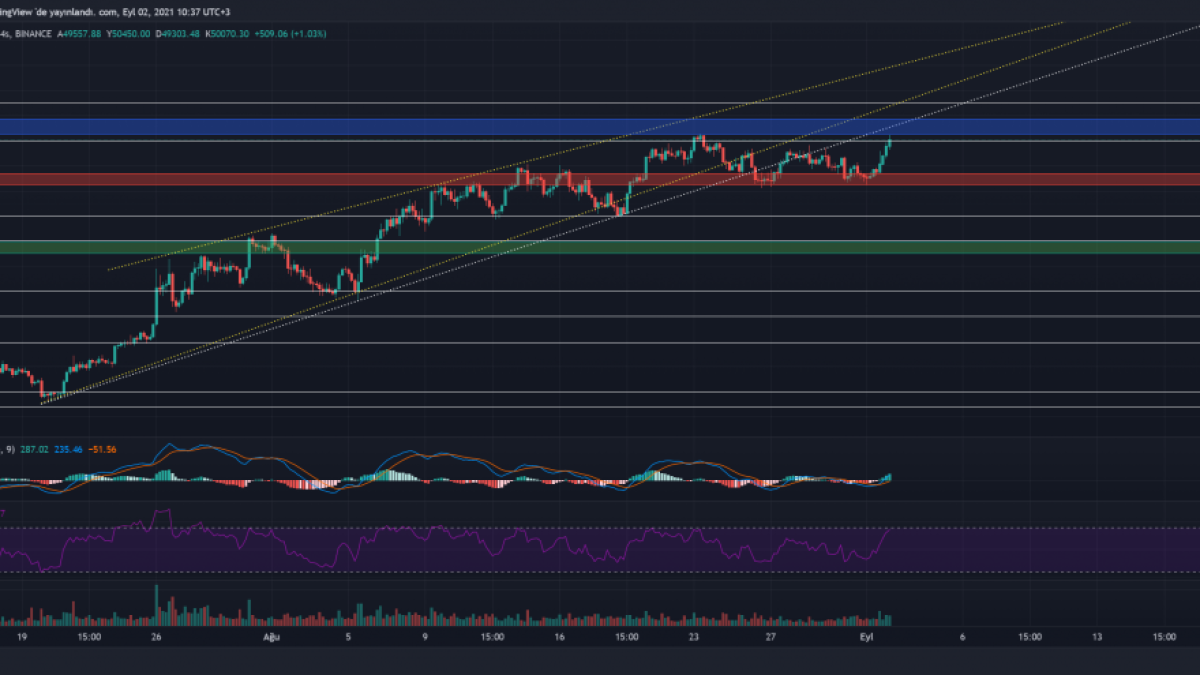This screenshot has height=675, width=1200.
Task: Click the +509.06 (+1.03%) price change
Action: (x=295, y=33)
